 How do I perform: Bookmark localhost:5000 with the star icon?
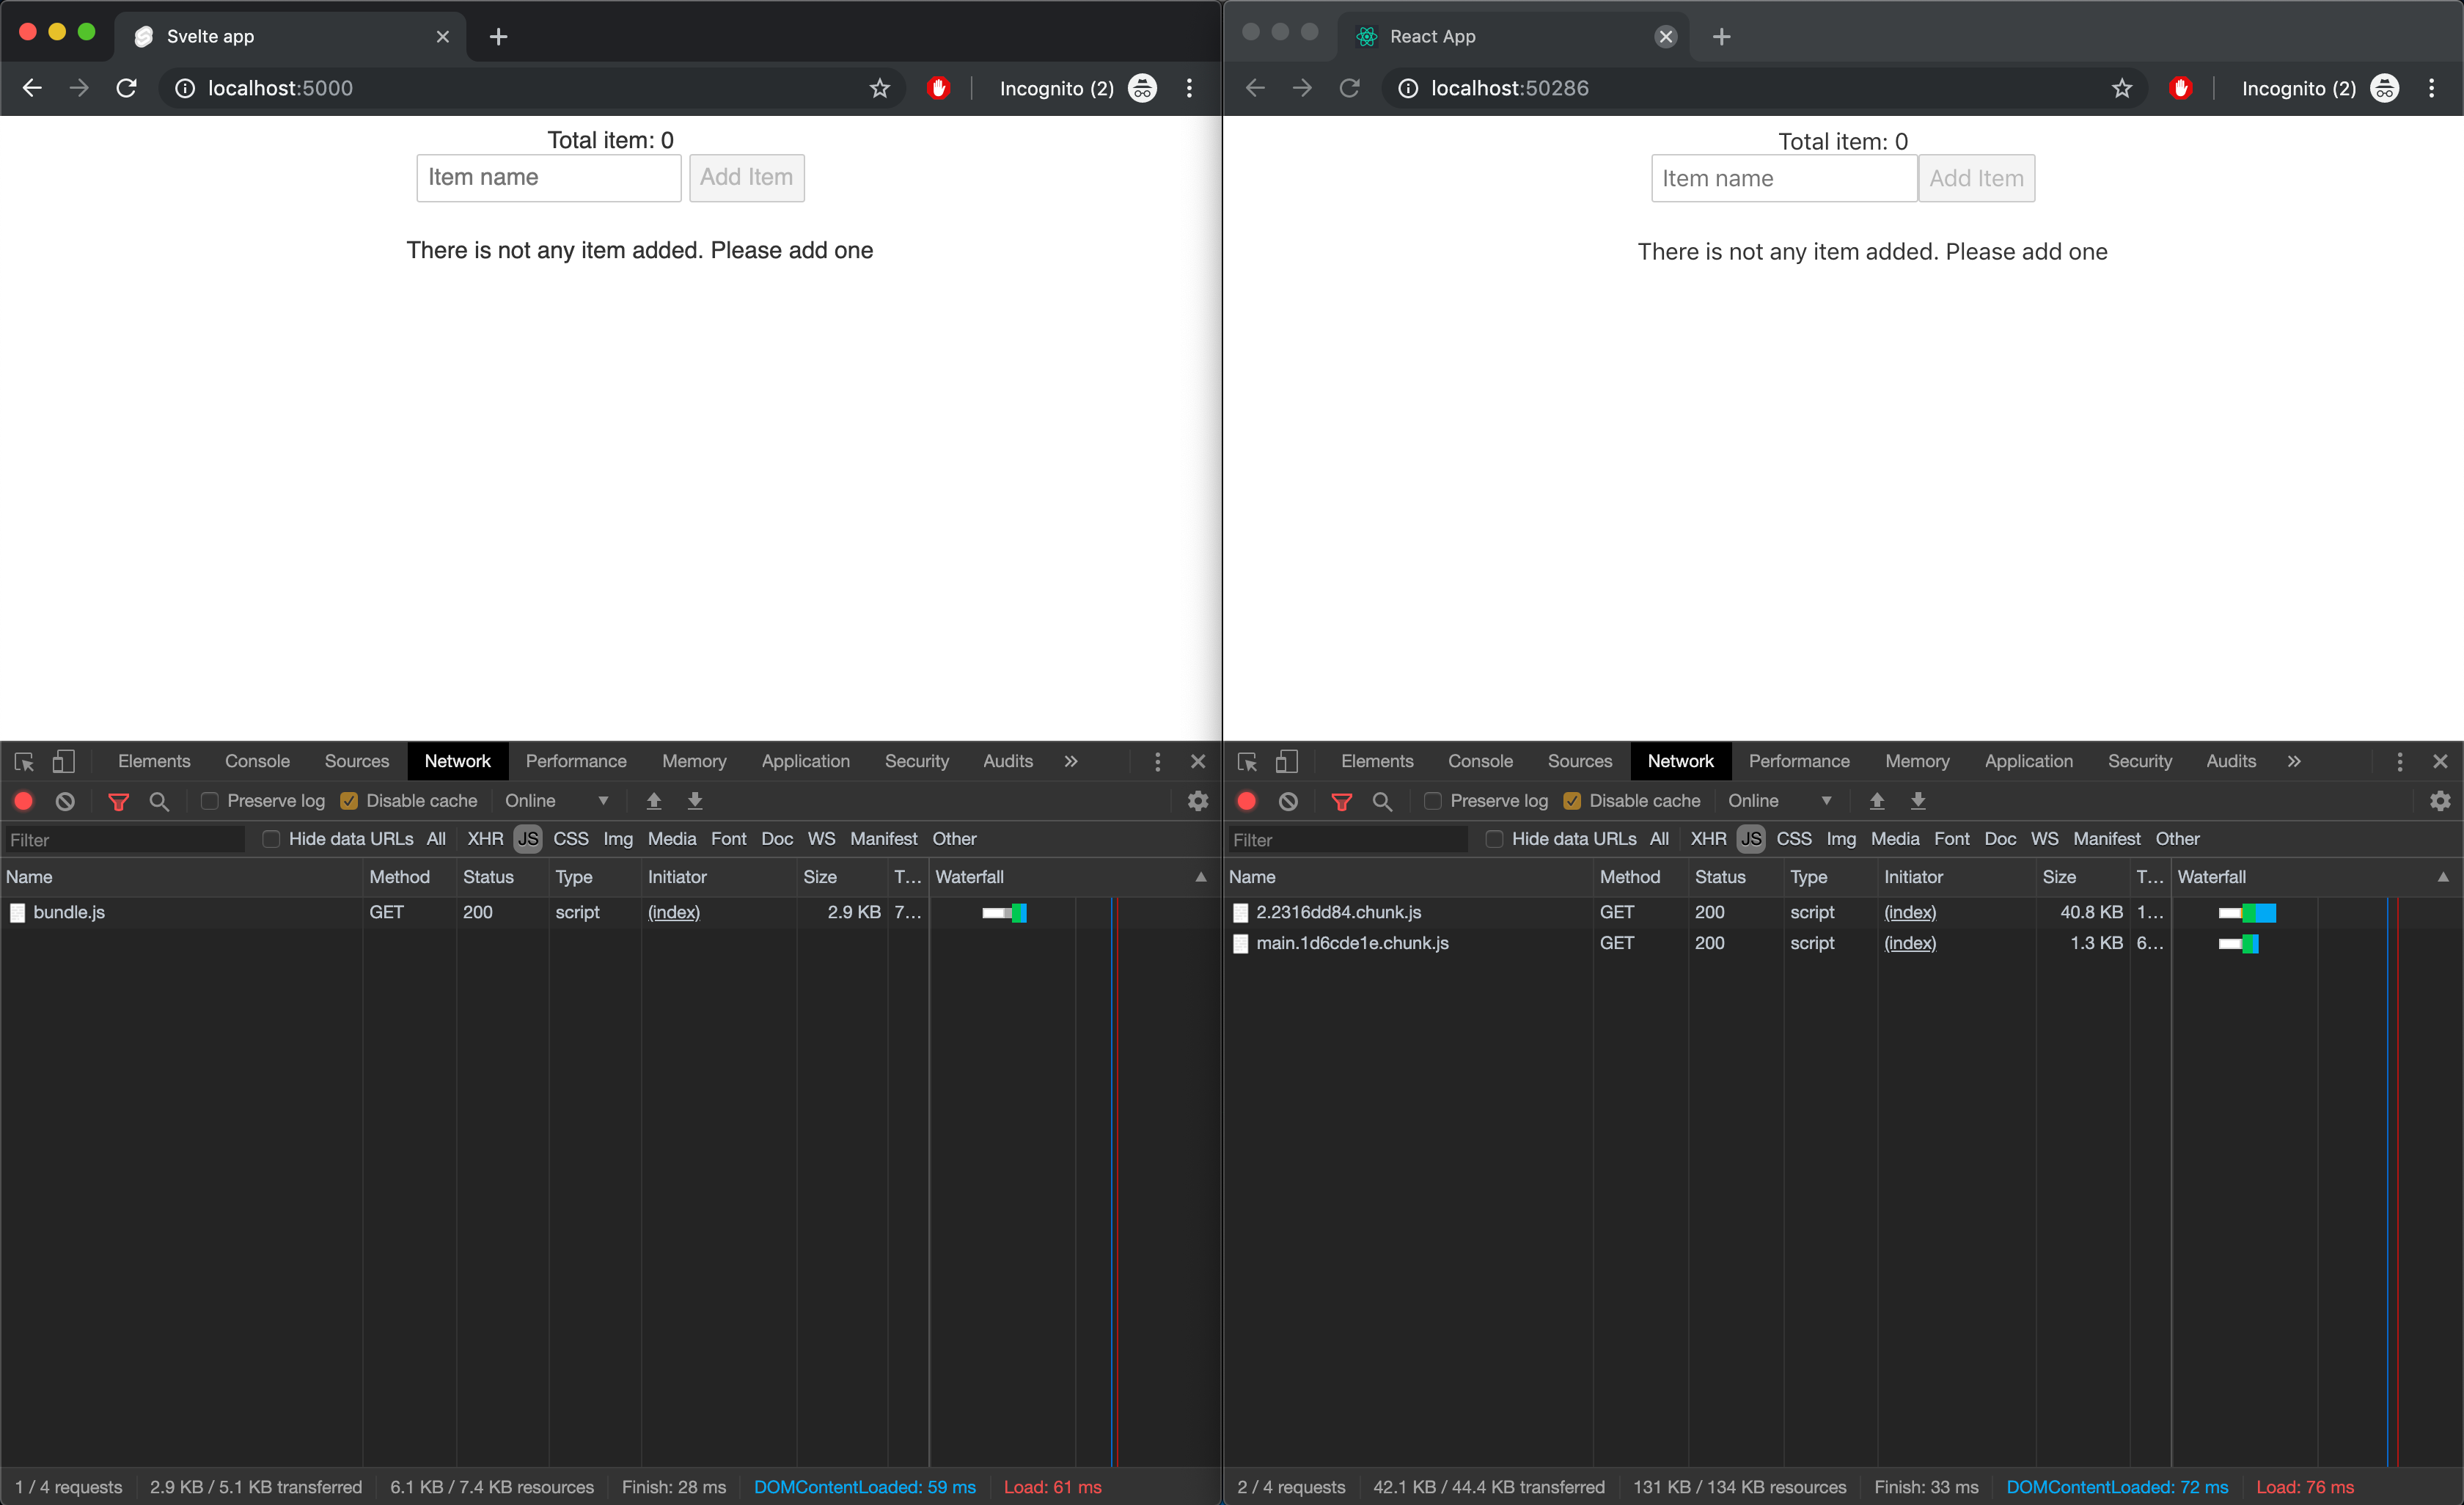tap(879, 88)
